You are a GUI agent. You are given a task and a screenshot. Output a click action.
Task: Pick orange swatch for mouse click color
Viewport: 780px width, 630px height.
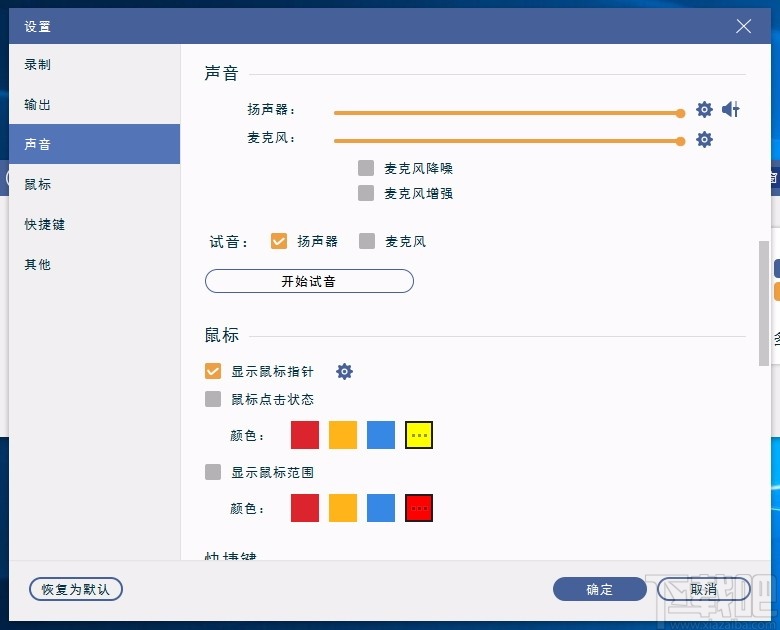[x=343, y=435]
